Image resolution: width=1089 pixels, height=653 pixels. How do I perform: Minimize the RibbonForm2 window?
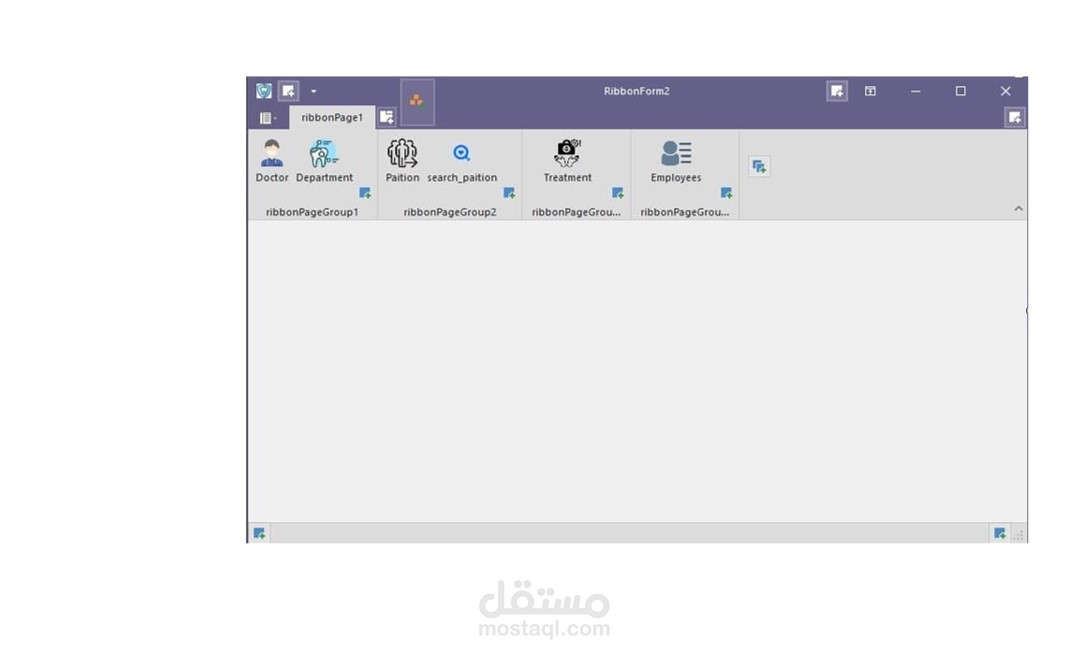pyautogui.click(x=915, y=91)
